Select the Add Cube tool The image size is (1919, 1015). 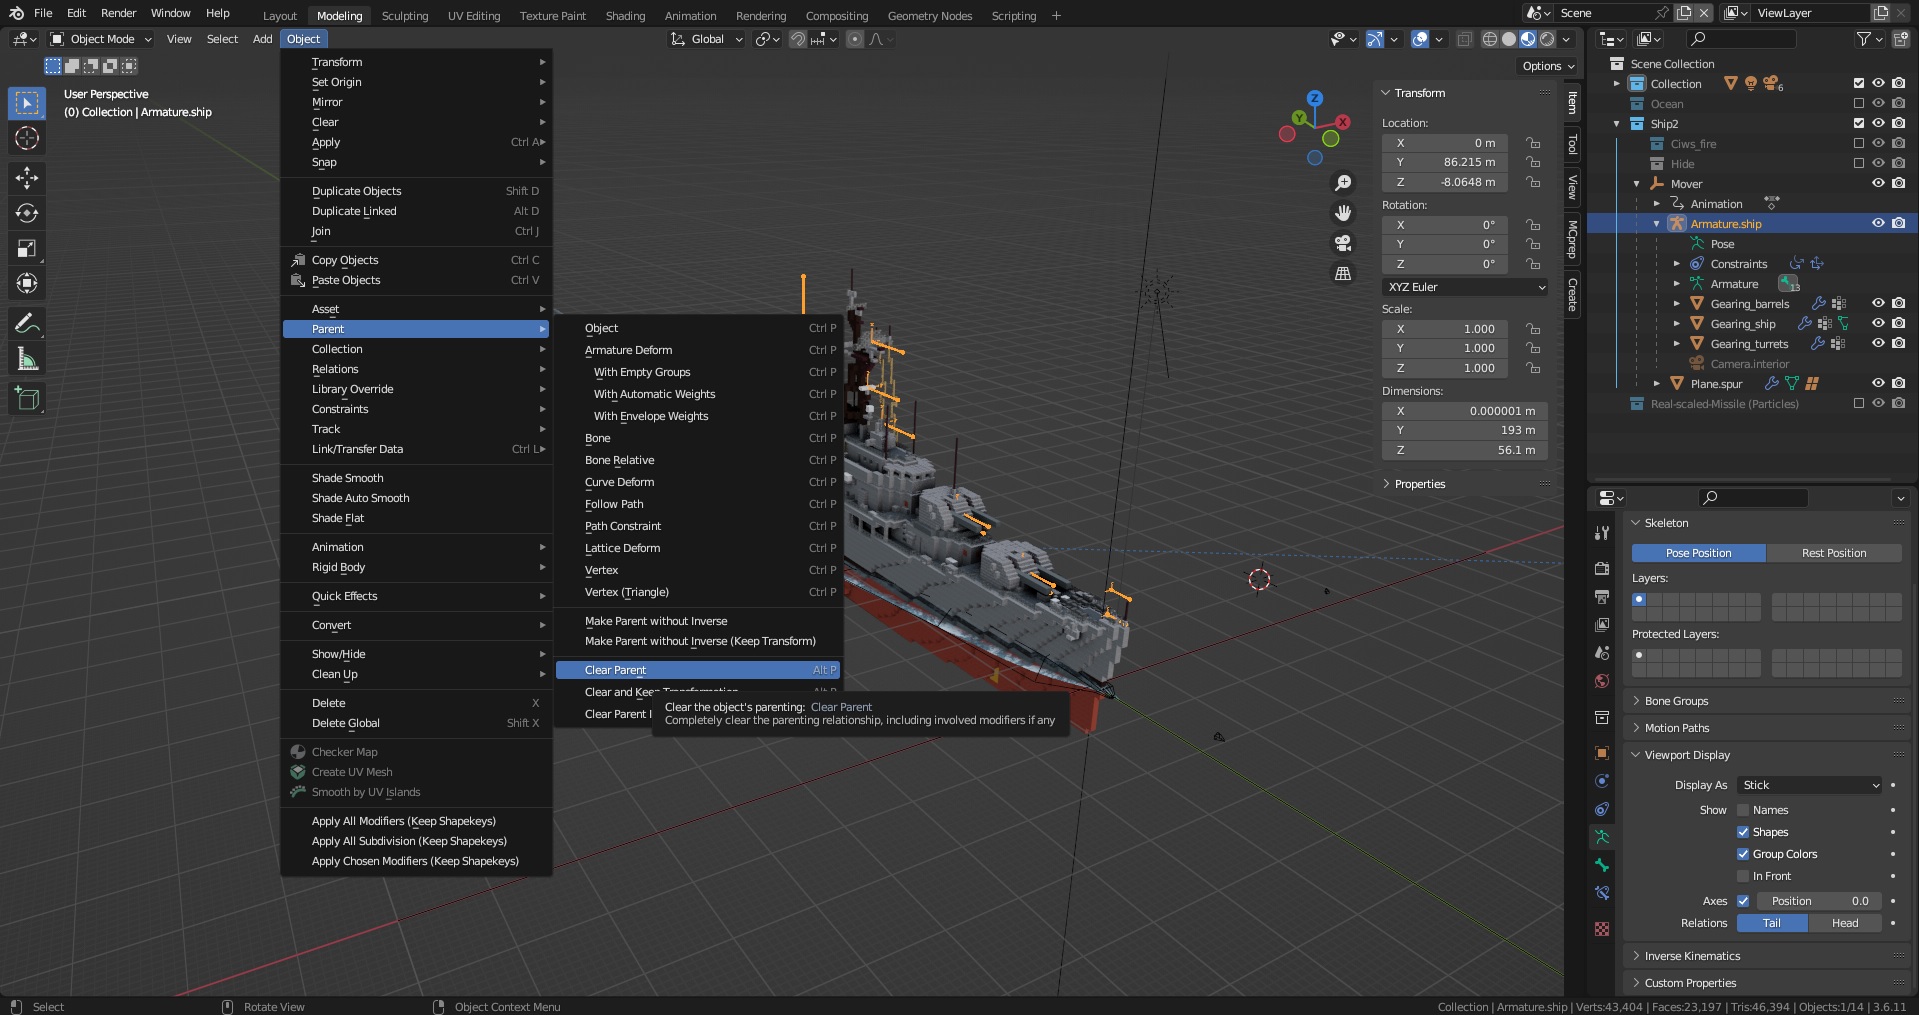click(27, 398)
